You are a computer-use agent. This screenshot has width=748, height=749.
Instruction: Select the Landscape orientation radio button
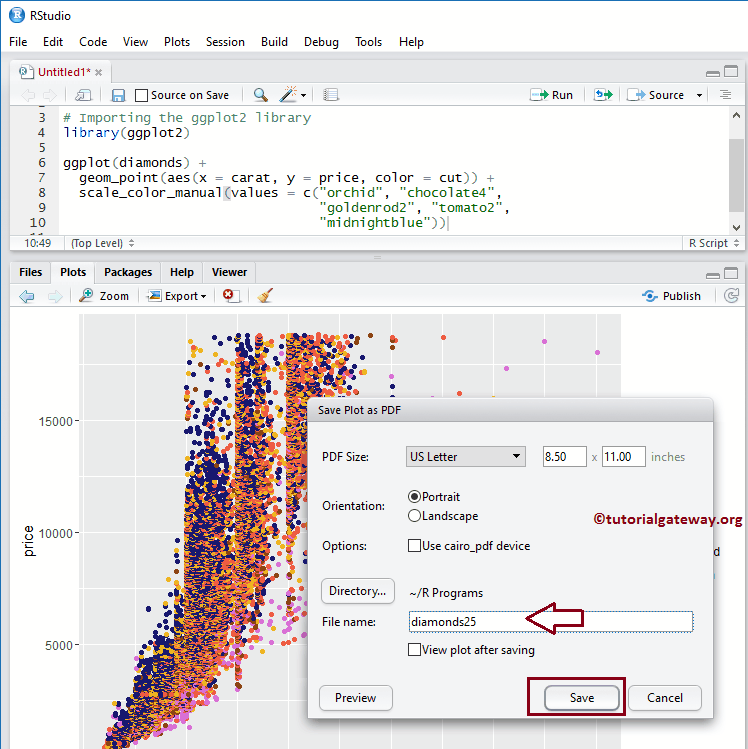click(x=415, y=516)
